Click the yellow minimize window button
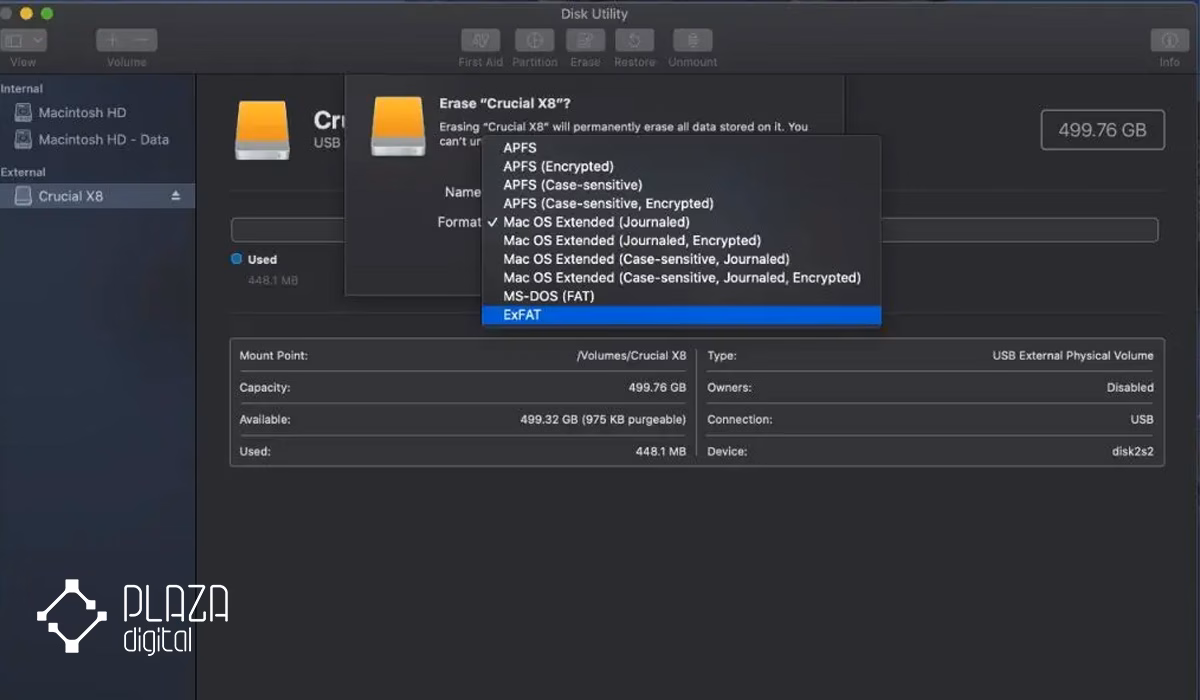The image size is (1200, 700). 26,13
